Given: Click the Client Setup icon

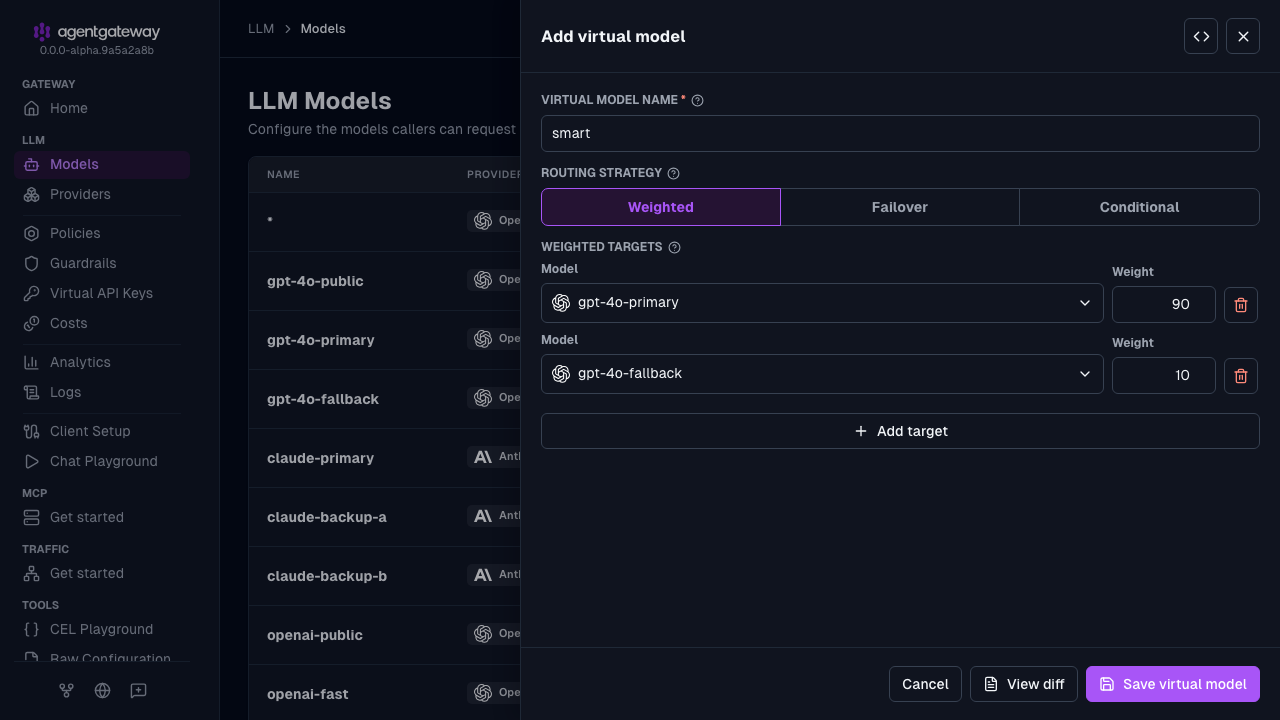Looking at the screenshot, I should coord(31,431).
